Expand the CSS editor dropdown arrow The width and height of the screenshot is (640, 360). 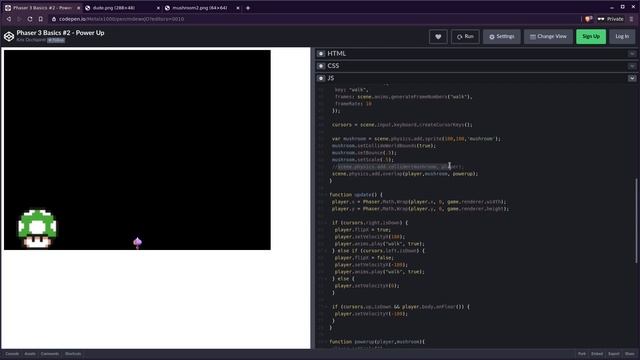pyautogui.click(x=632, y=66)
